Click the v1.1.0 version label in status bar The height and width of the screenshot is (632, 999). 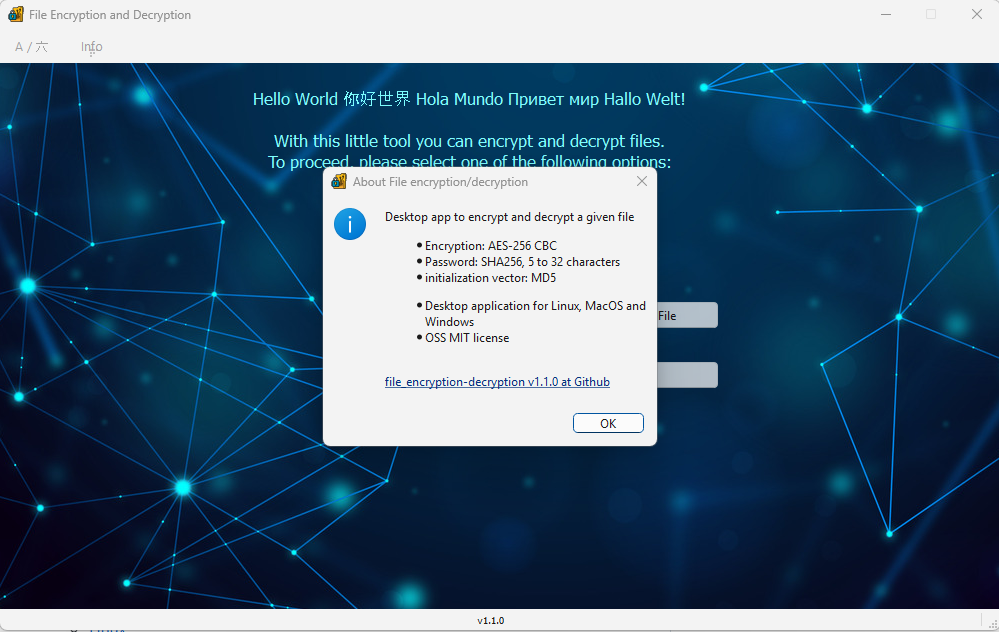tap(491, 620)
